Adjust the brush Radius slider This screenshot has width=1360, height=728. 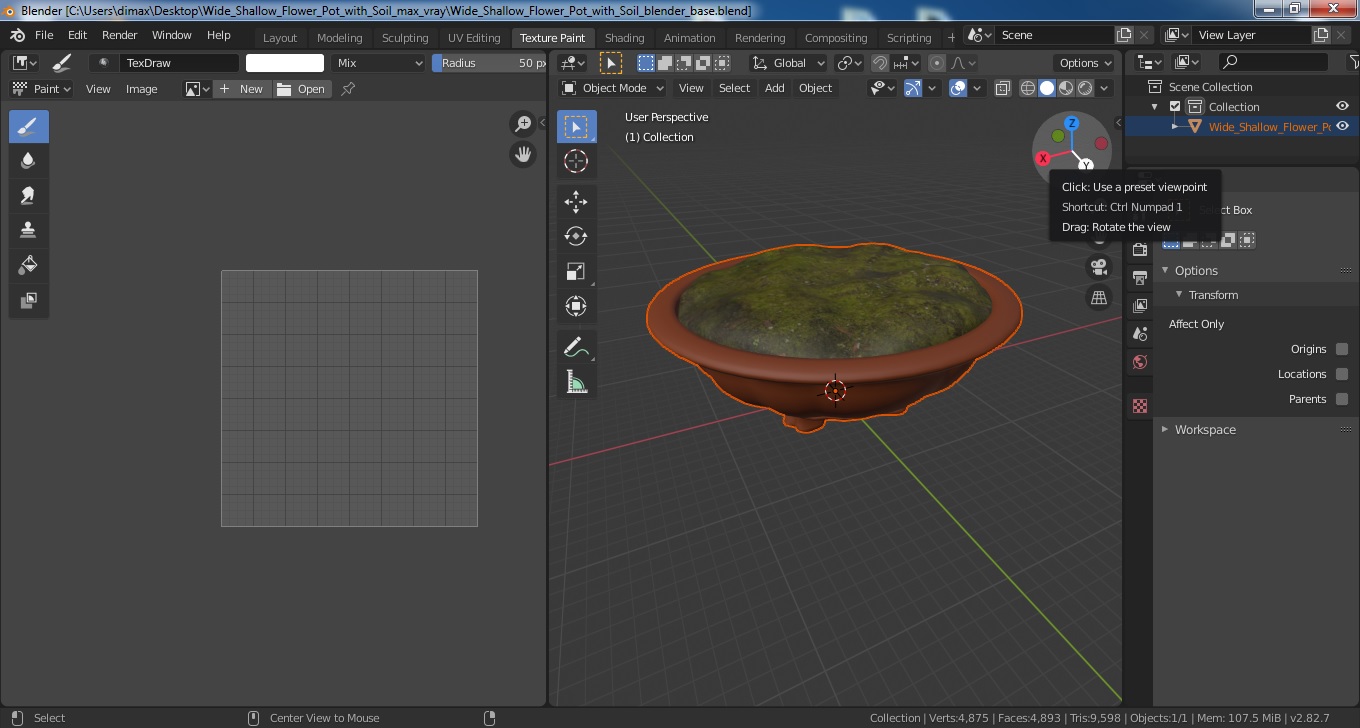coord(489,63)
